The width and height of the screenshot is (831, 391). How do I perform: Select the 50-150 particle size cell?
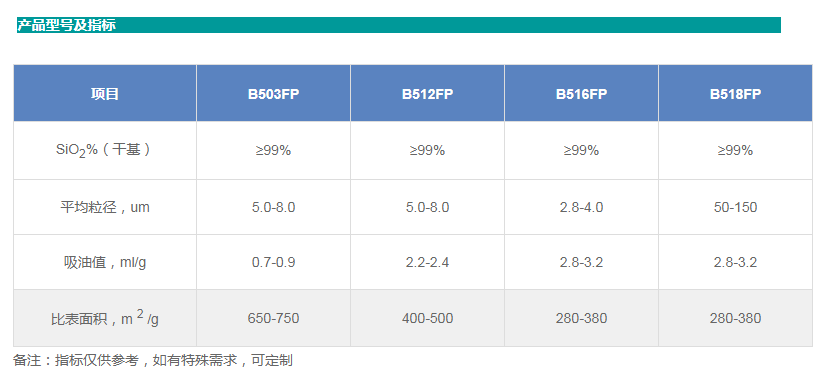[736, 207]
